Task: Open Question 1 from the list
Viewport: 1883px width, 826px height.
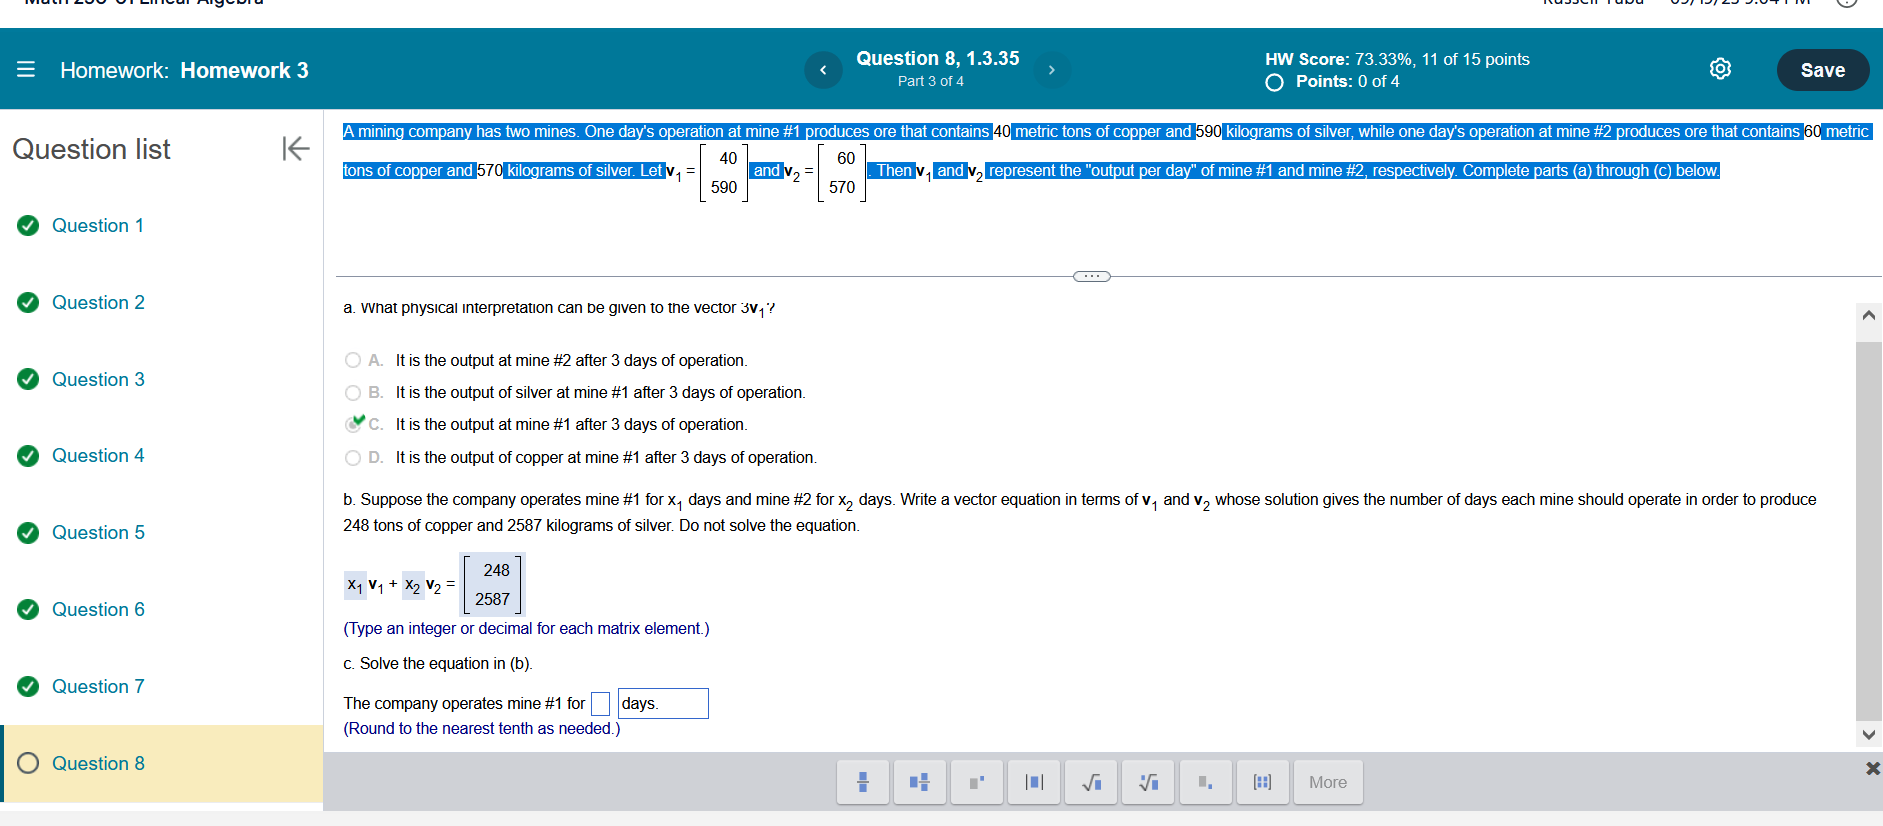Action: coord(98,225)
